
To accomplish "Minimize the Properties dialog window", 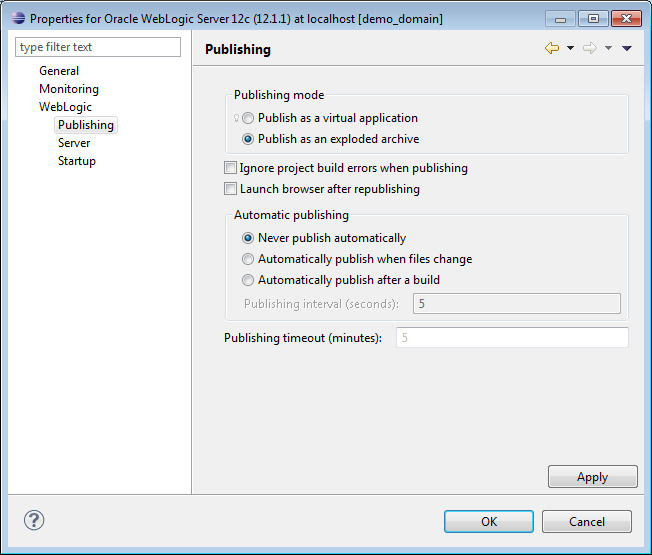I will point(560,19).
